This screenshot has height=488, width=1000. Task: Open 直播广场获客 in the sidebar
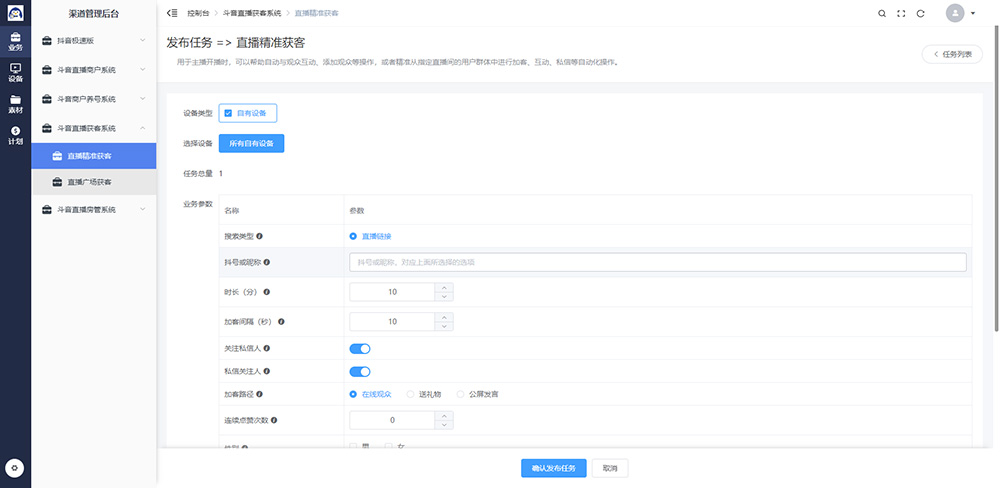point(89,182)
